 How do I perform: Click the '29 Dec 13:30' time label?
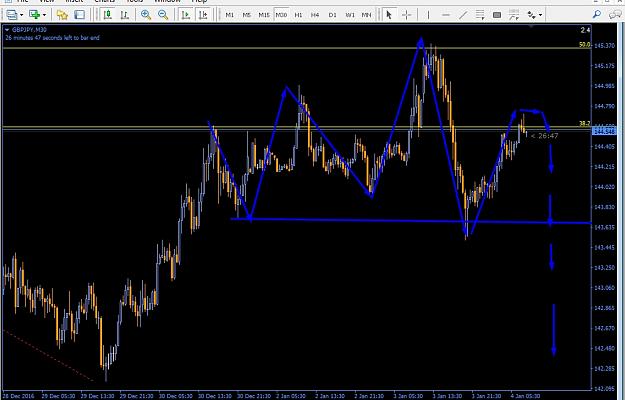pos(97,396)
